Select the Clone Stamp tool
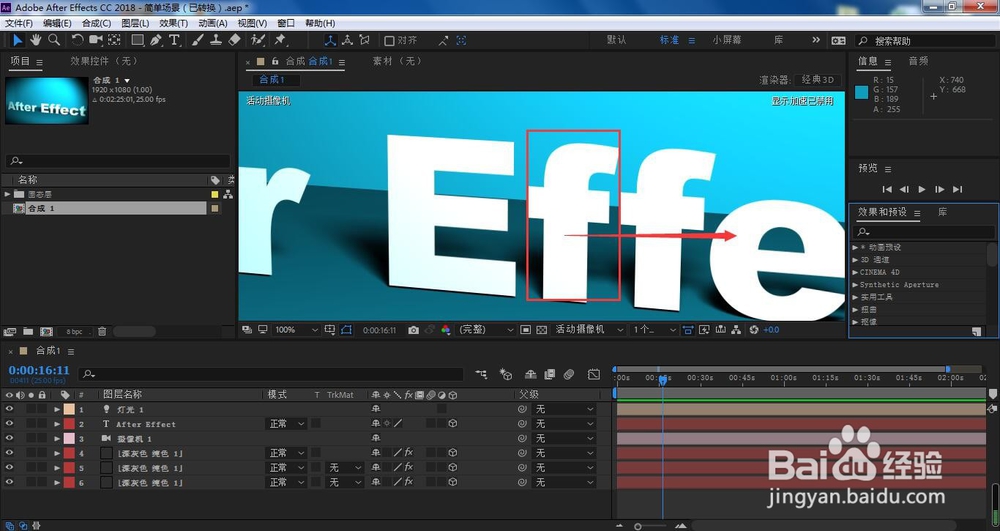The height and width of the screenshot is (531, 1000). (216, 40)
